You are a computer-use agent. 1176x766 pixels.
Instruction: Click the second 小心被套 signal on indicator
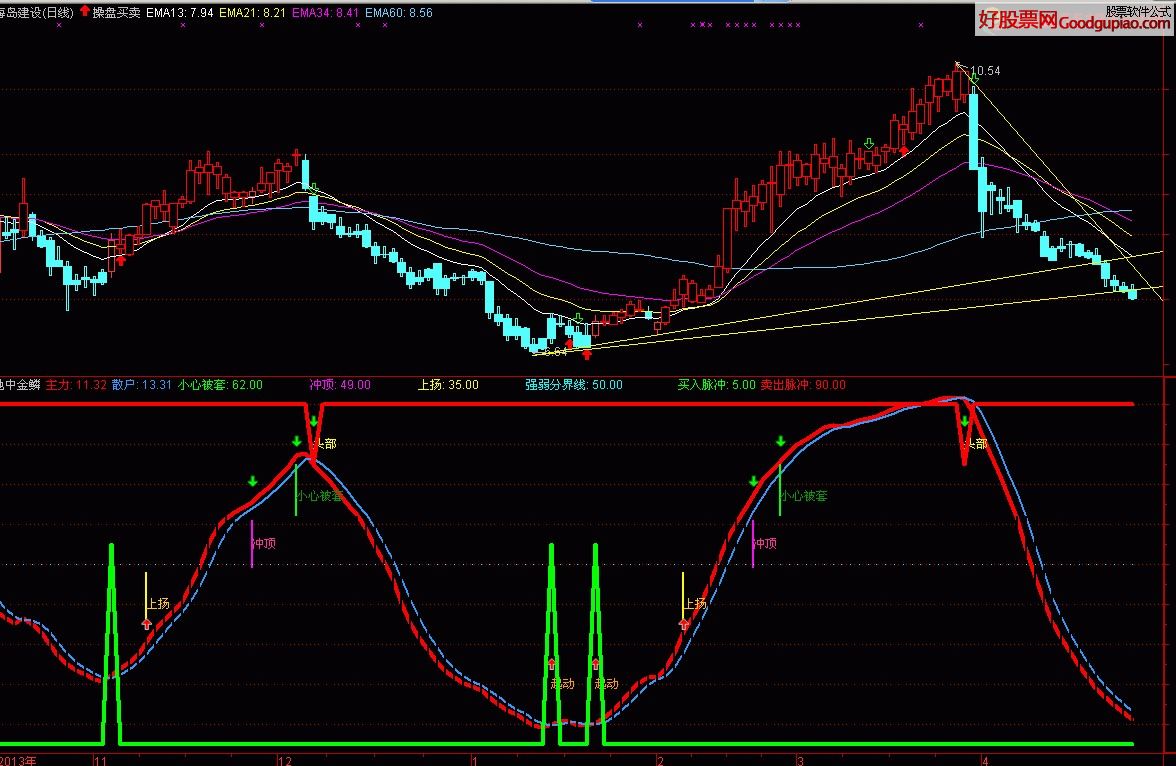pos(804,495)
